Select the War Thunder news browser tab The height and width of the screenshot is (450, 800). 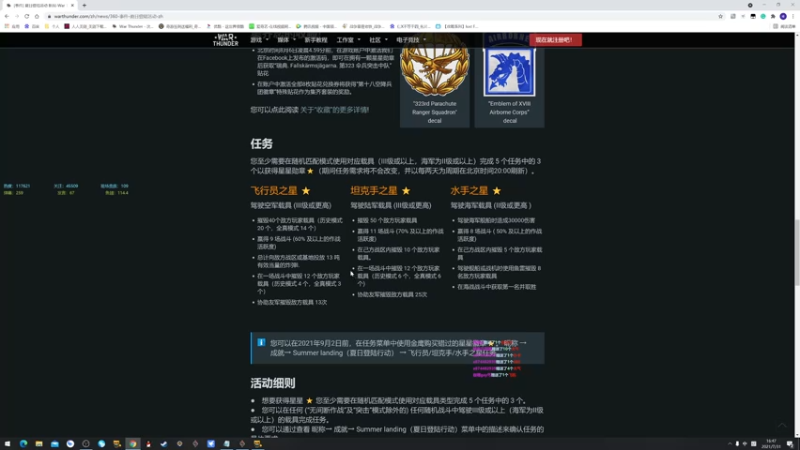[39, 5]
